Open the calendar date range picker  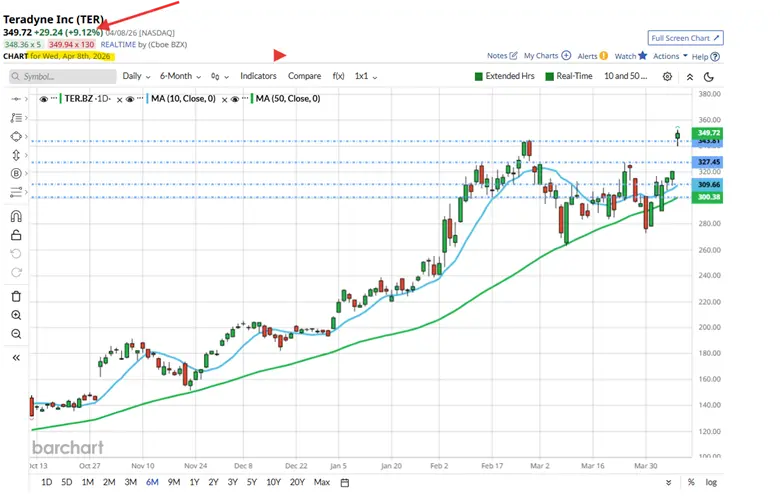pyautogui.click(x=345, y=482)
